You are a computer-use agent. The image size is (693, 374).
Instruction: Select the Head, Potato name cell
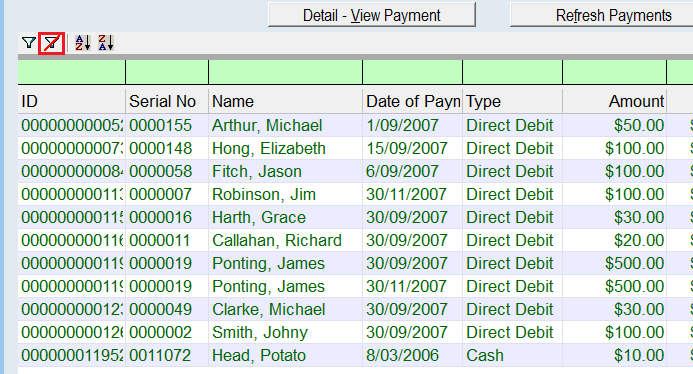coord(286,355)
